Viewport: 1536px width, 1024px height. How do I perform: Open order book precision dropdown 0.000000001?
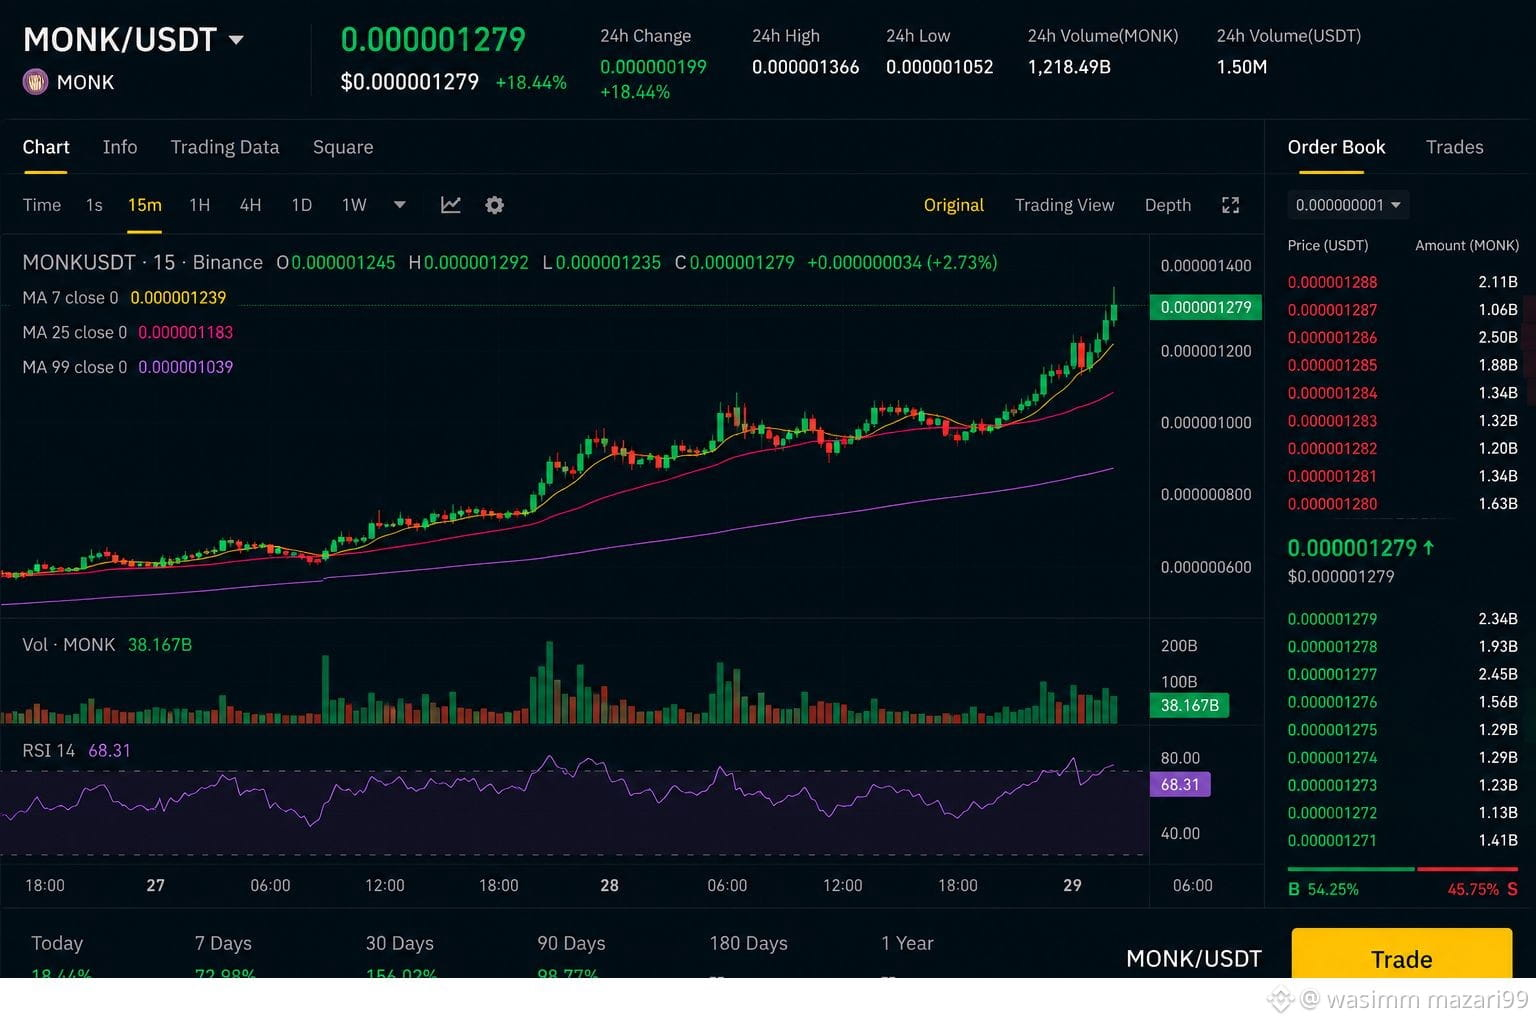(x=1347, y=205)
